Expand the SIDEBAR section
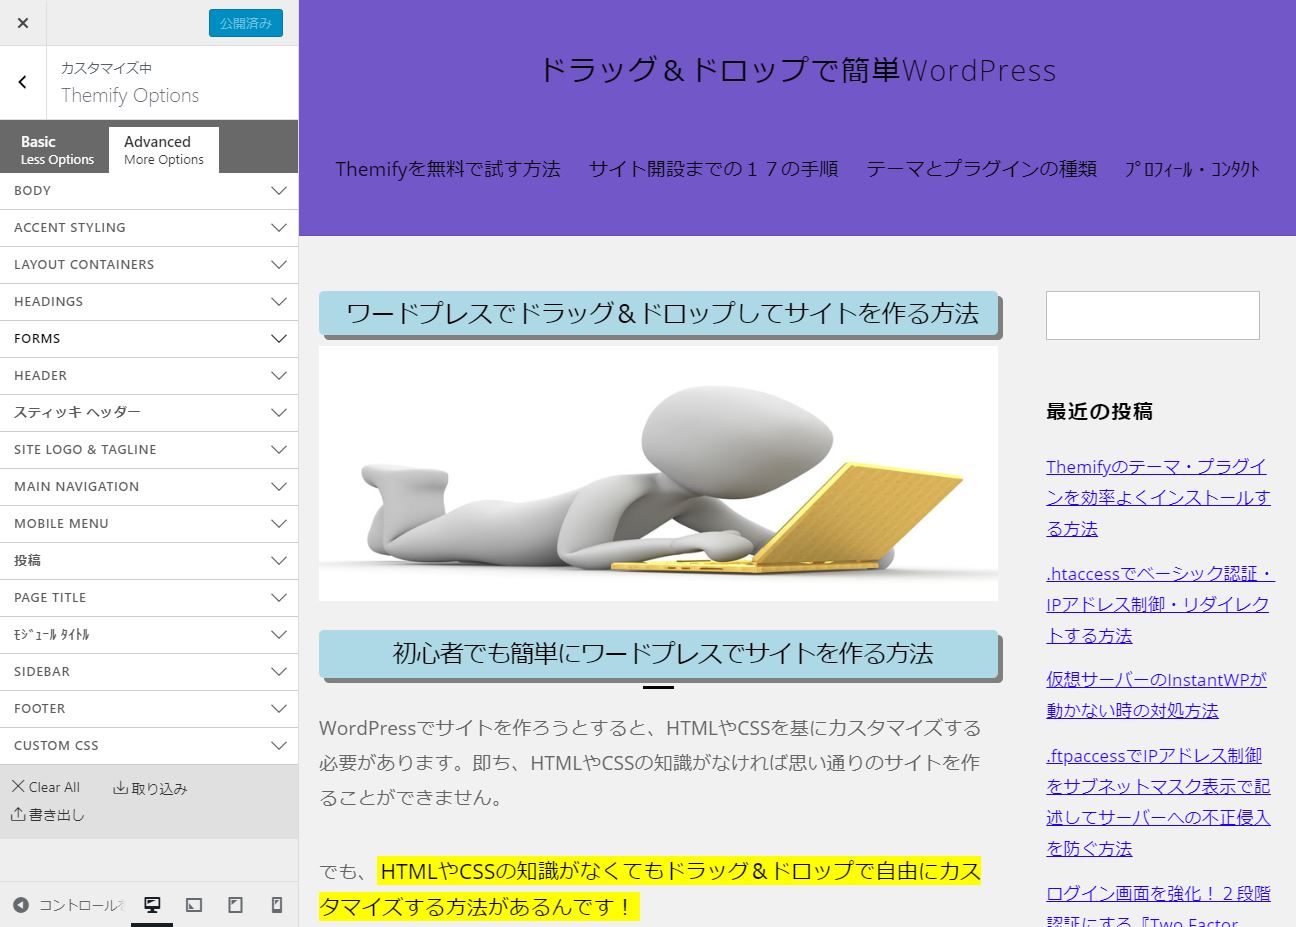This screenshot has width=1296, height=927. pyautogui.click(x=149, y=672)
